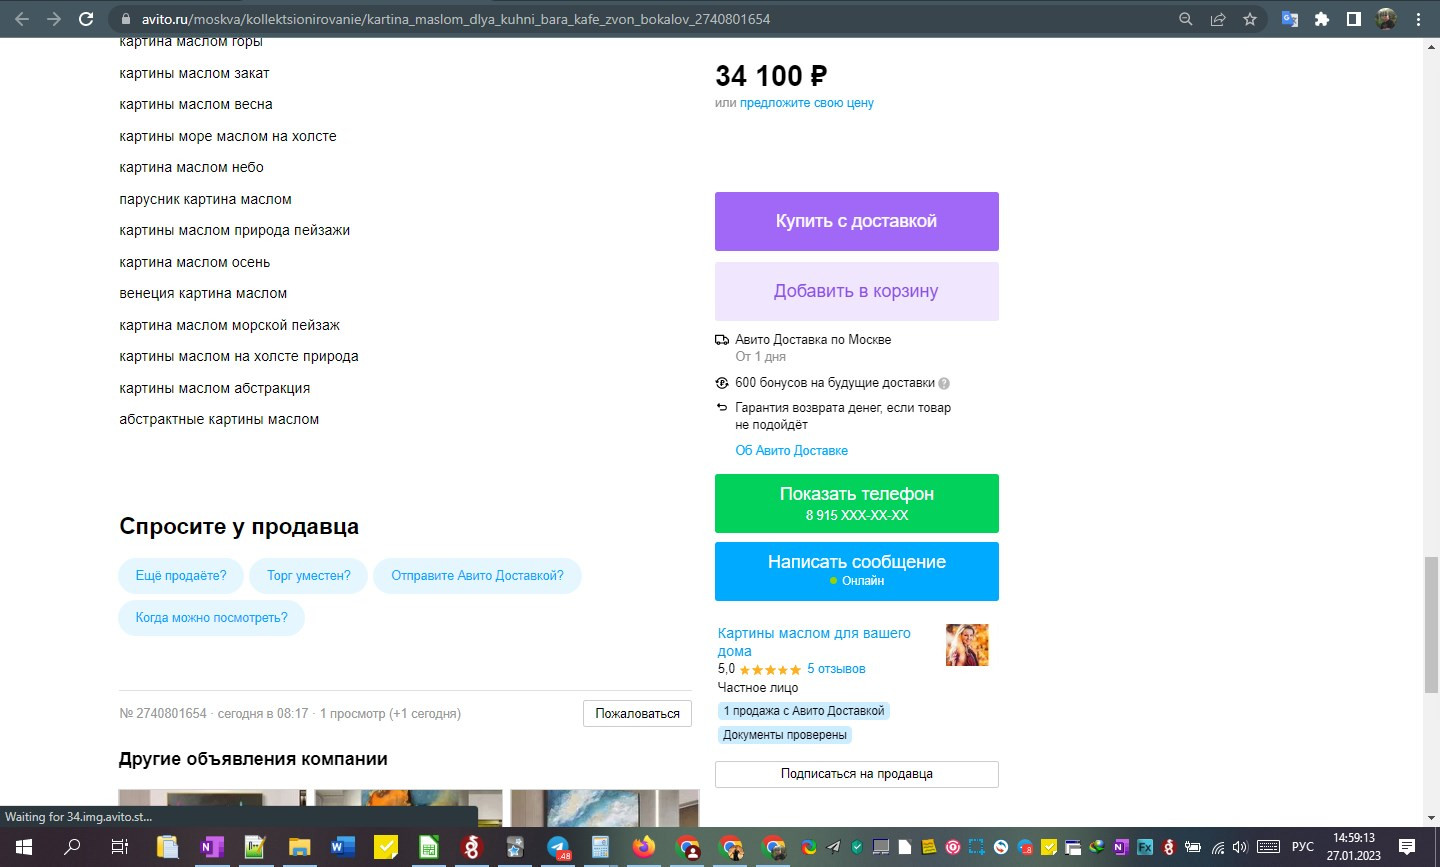Add the item with Добавить в корзину

click(x=857, y=291)
